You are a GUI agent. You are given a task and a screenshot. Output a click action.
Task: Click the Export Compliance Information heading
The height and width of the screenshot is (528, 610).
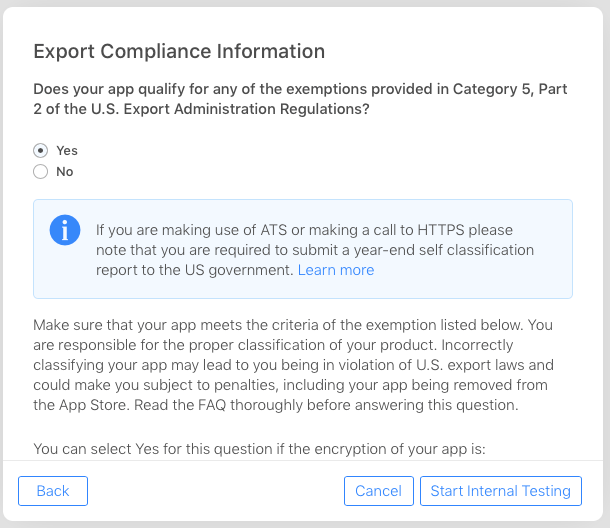[179, 51]
